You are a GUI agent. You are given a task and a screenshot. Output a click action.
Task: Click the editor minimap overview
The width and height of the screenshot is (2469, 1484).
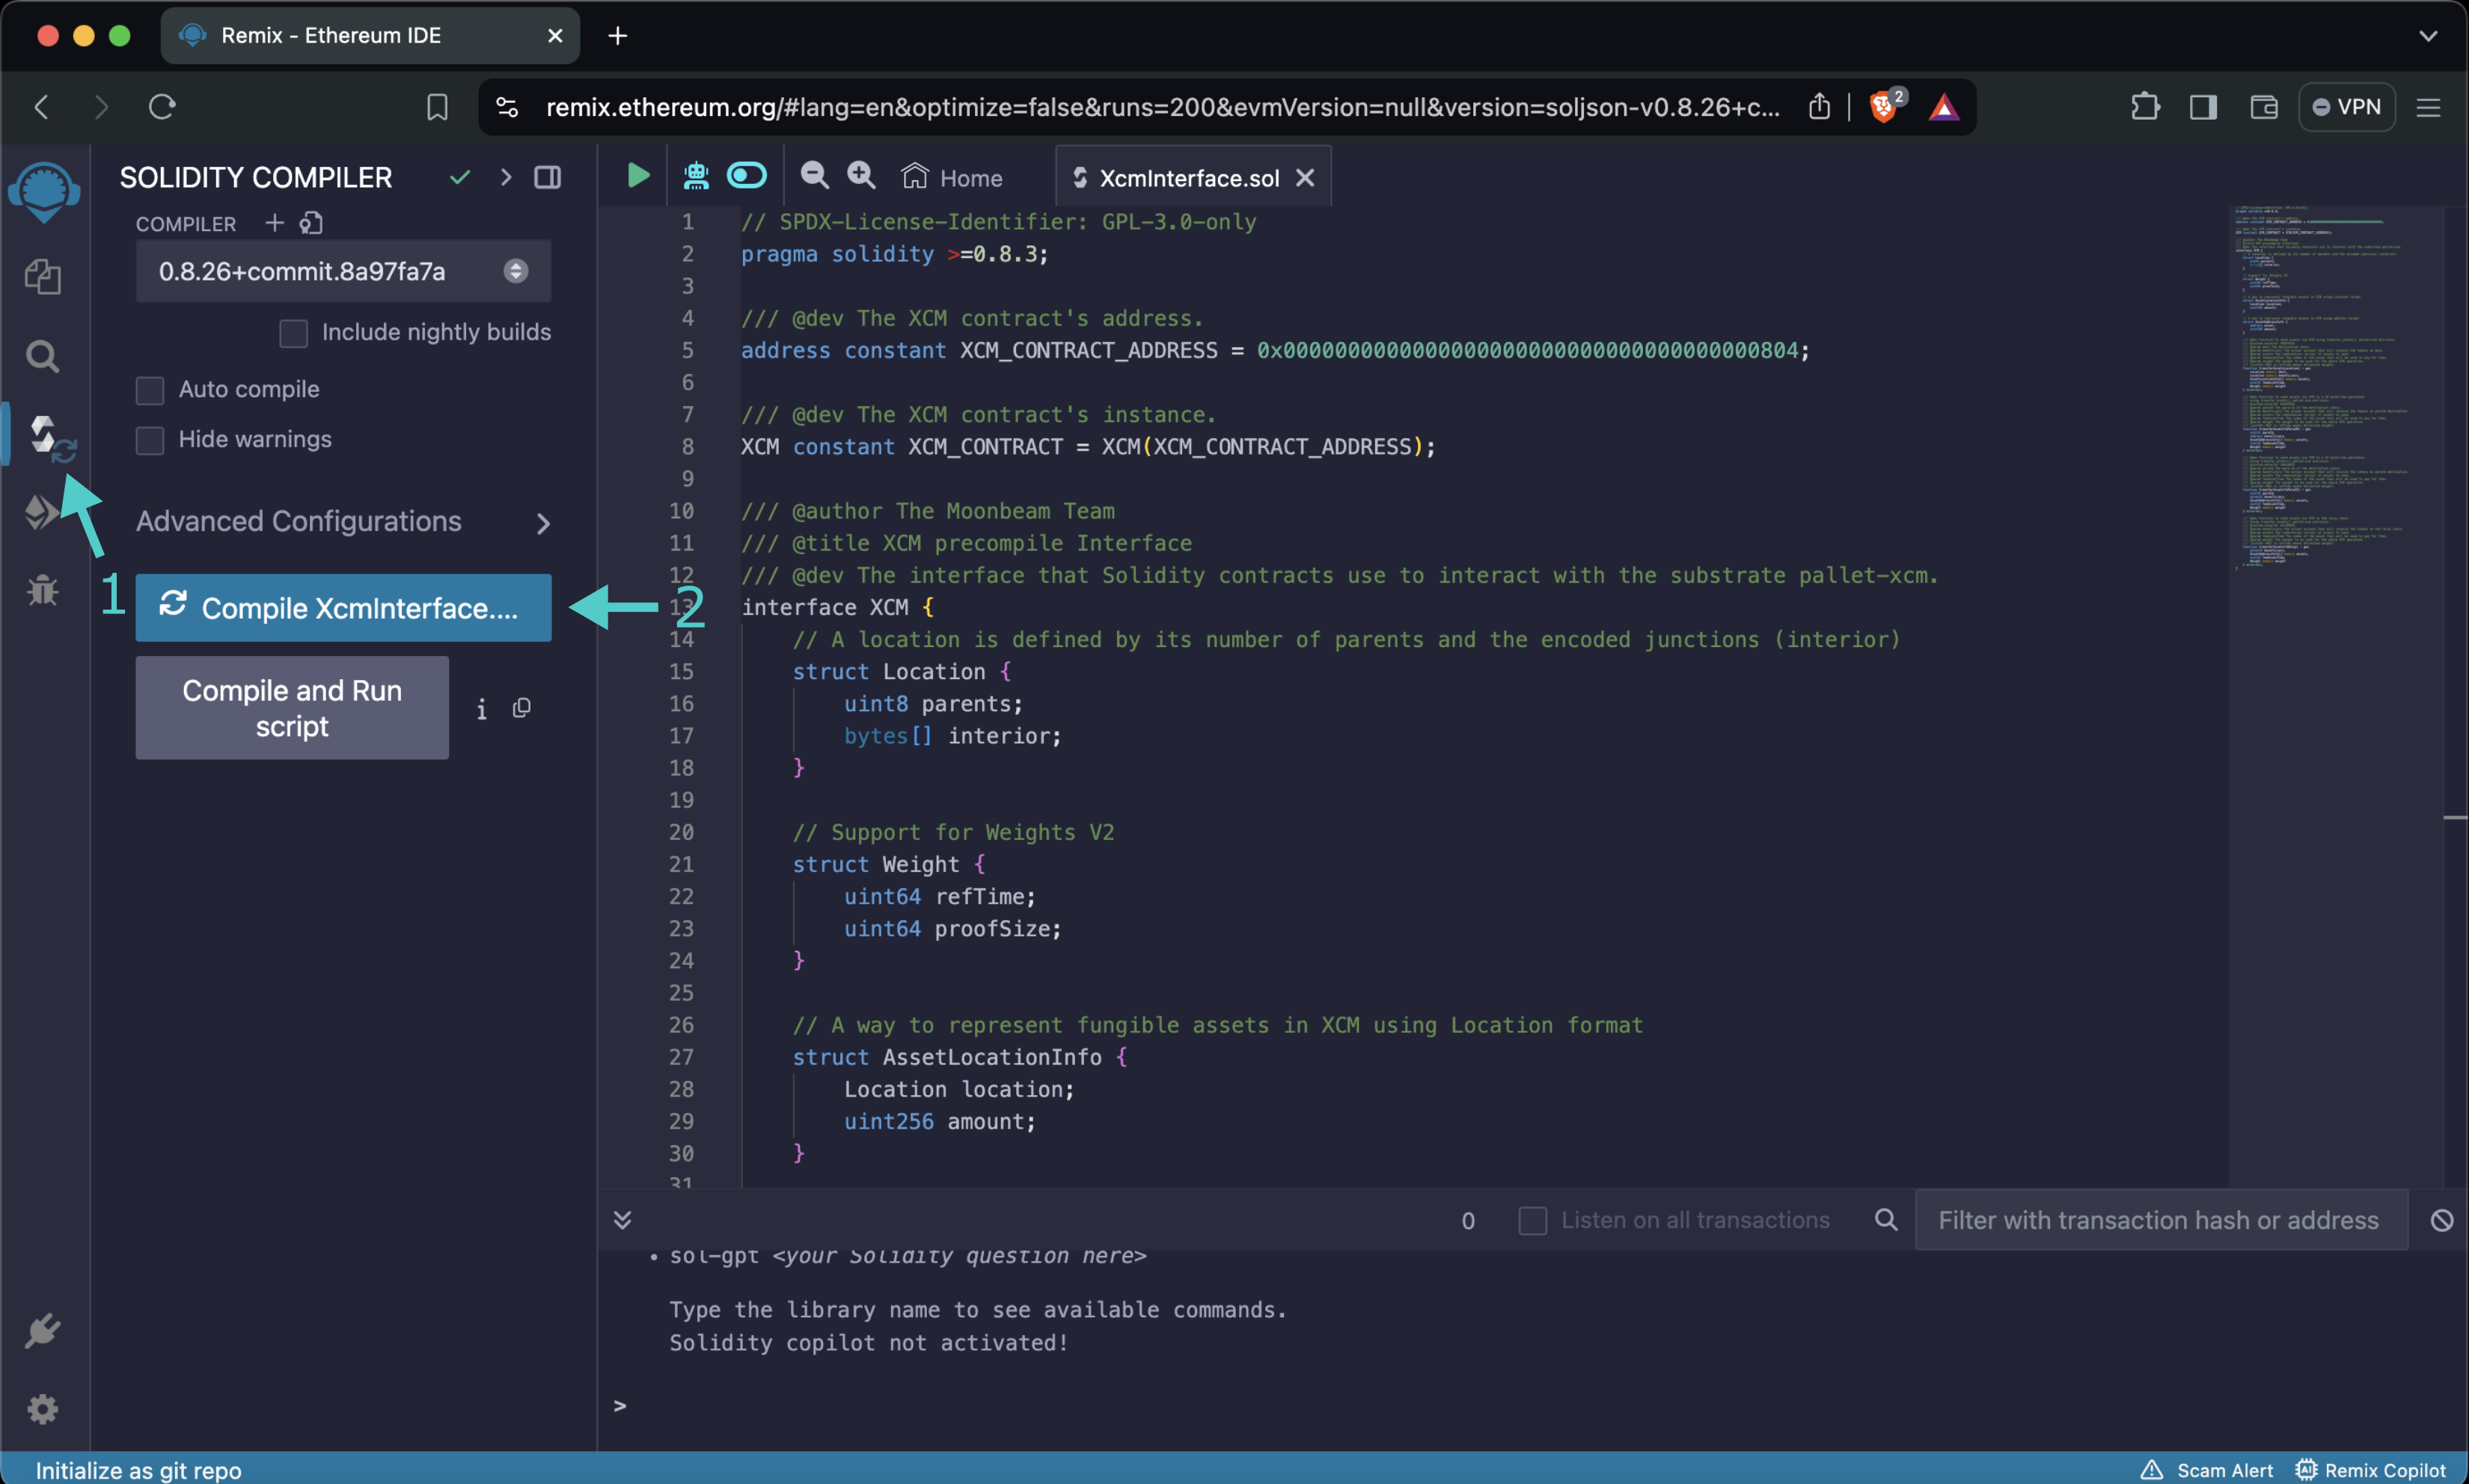point(2335,390)
